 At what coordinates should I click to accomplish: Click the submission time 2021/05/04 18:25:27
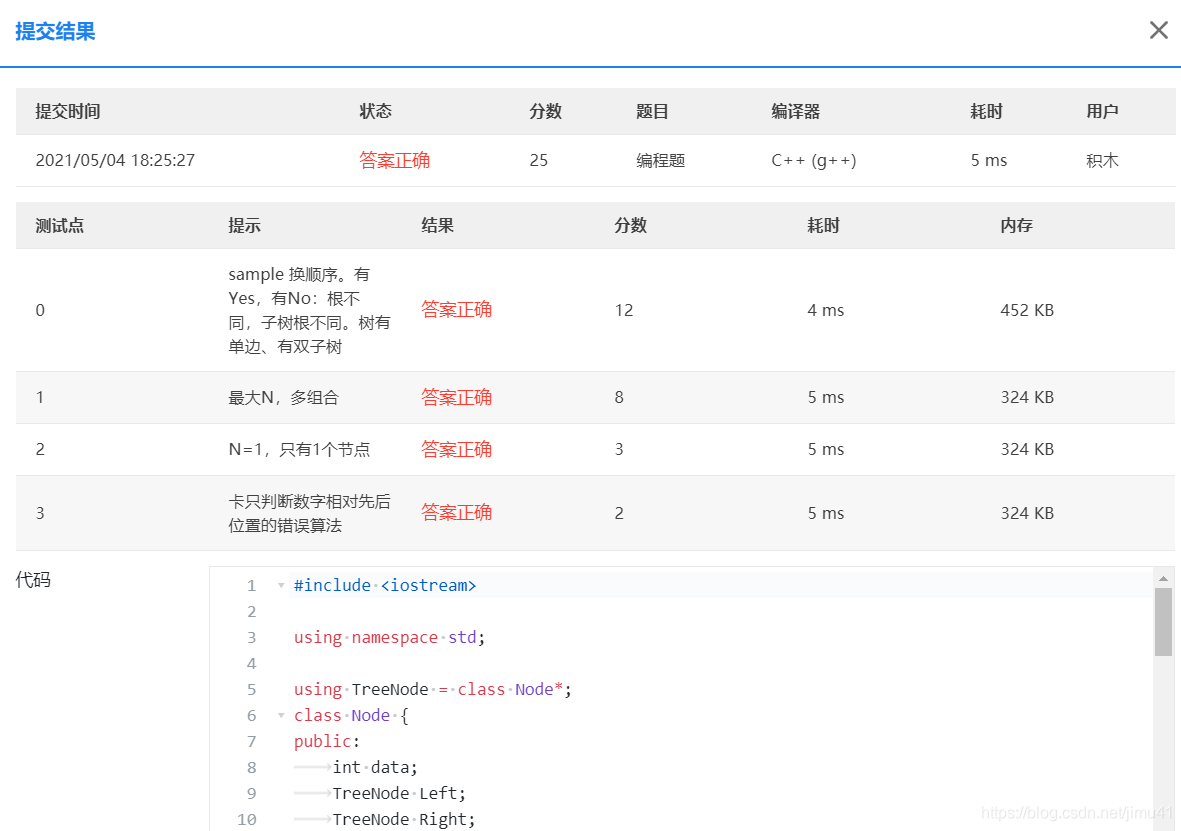[115, 160]
